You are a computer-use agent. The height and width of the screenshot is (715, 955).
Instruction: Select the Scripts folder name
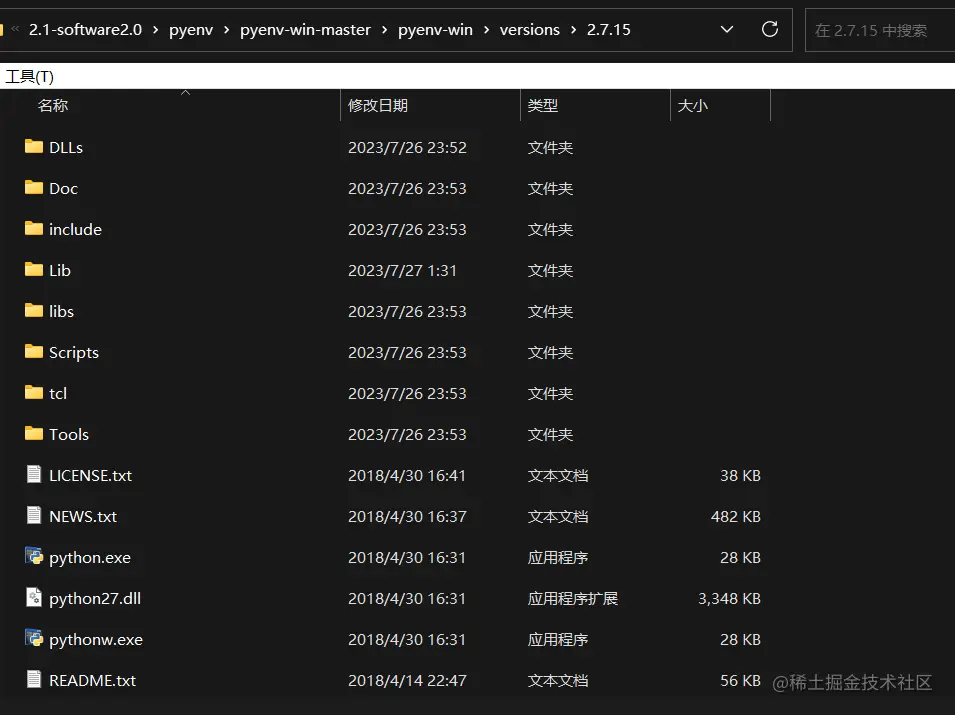coord(74,353)
